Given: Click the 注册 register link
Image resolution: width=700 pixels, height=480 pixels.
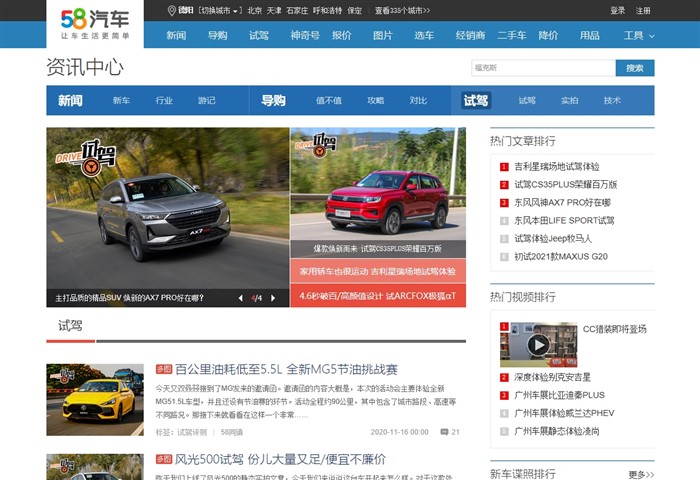Looking at the screenshot, I should tap(643, 10).
